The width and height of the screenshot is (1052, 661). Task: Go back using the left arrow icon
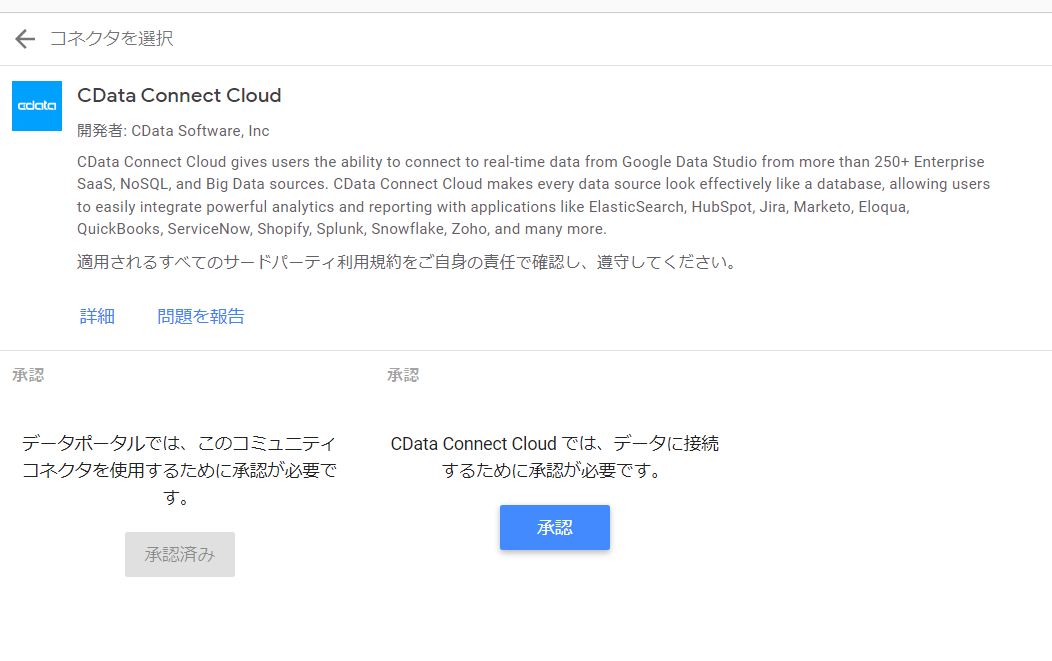(x=25, y=39)
